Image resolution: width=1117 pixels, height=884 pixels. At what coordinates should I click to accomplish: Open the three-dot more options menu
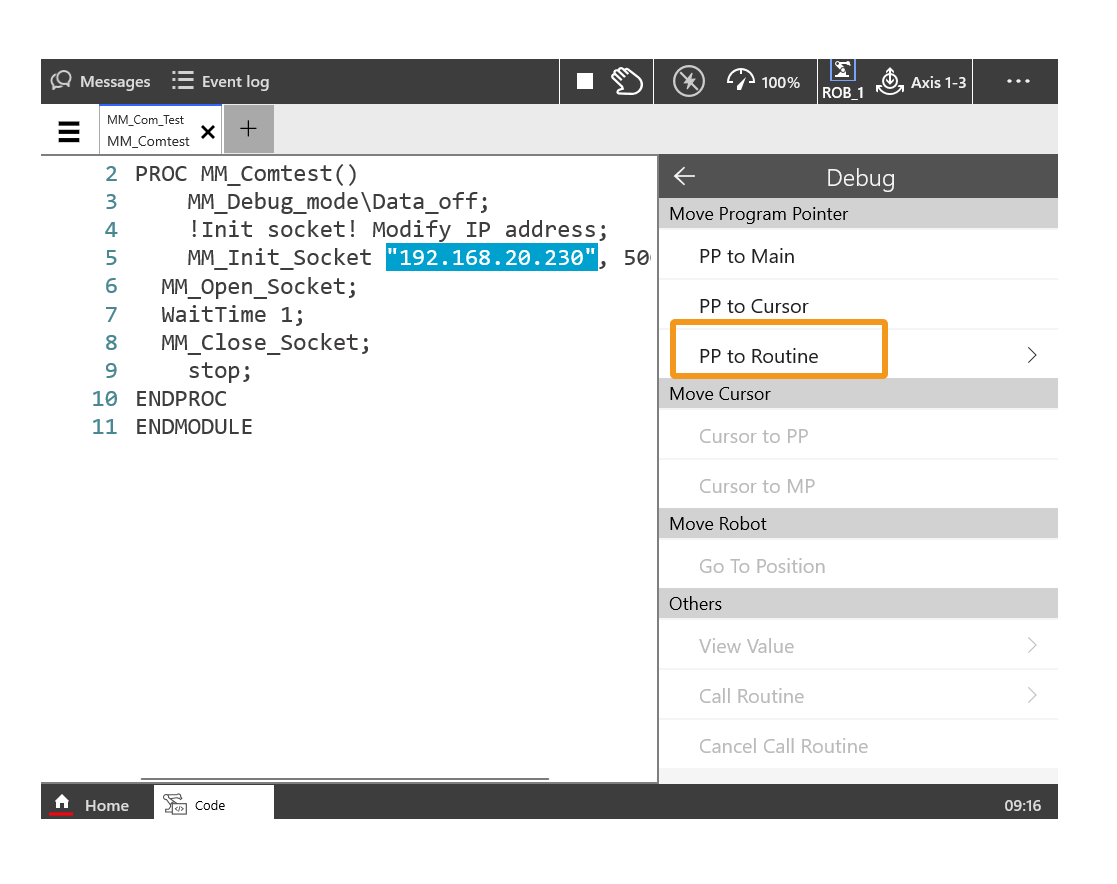tap(1017, 82)
